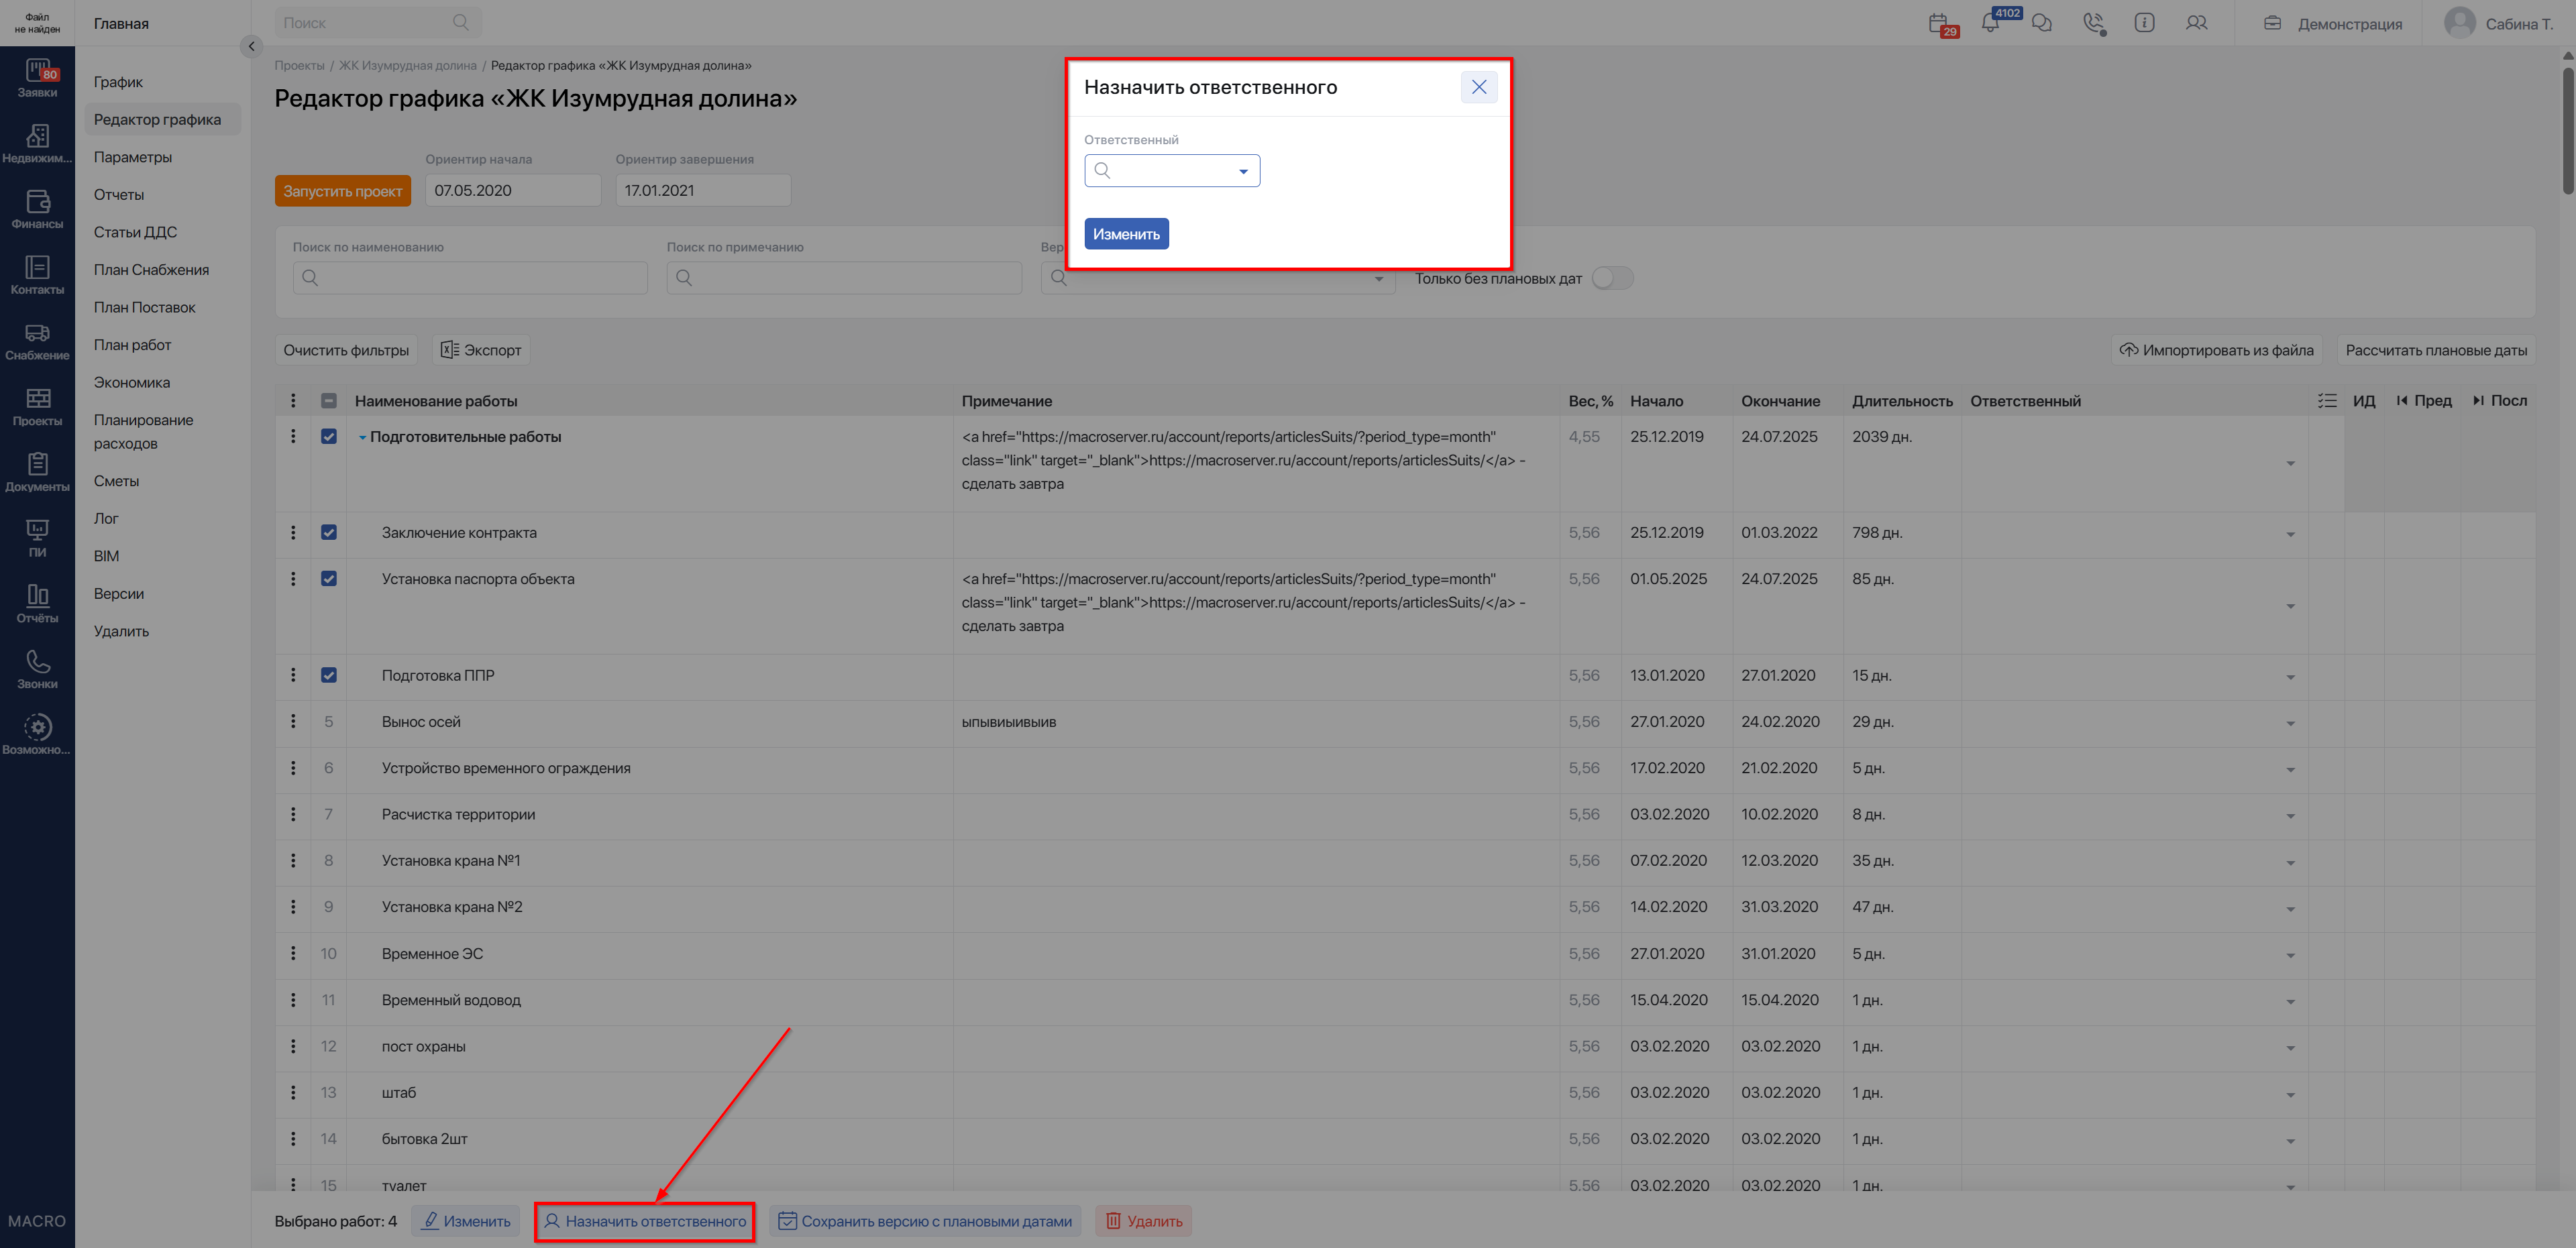Viewport: 2576px width, 1248px height.
Task: Toggle Только без плановых дат switch
Action: 1612,278
